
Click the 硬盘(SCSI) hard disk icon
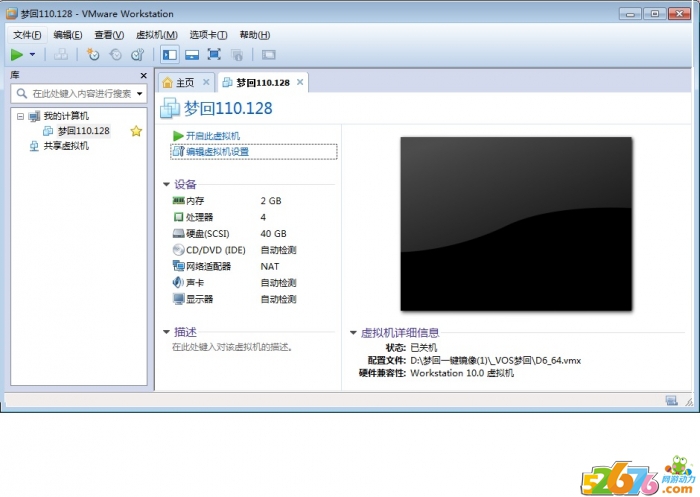(x=178, y=234)
